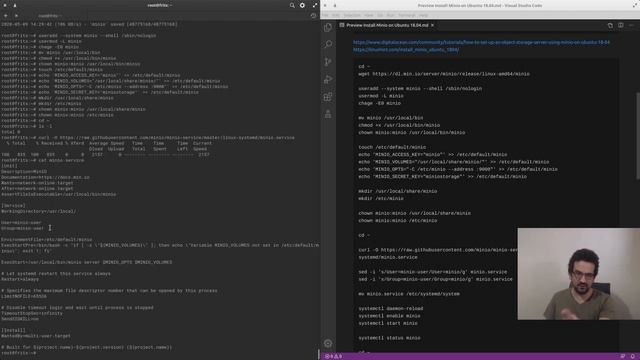Open the terminal settings gear icon

(302, 5)
